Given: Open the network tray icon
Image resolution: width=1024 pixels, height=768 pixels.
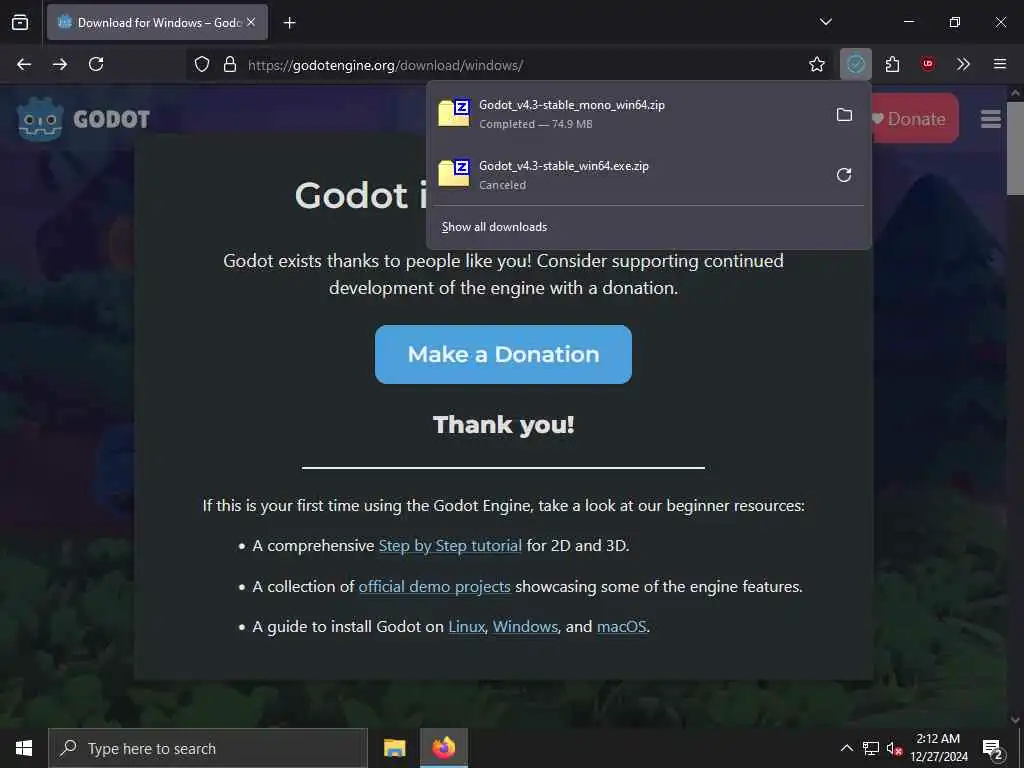Looking at the screenshot, I should 871,748.
